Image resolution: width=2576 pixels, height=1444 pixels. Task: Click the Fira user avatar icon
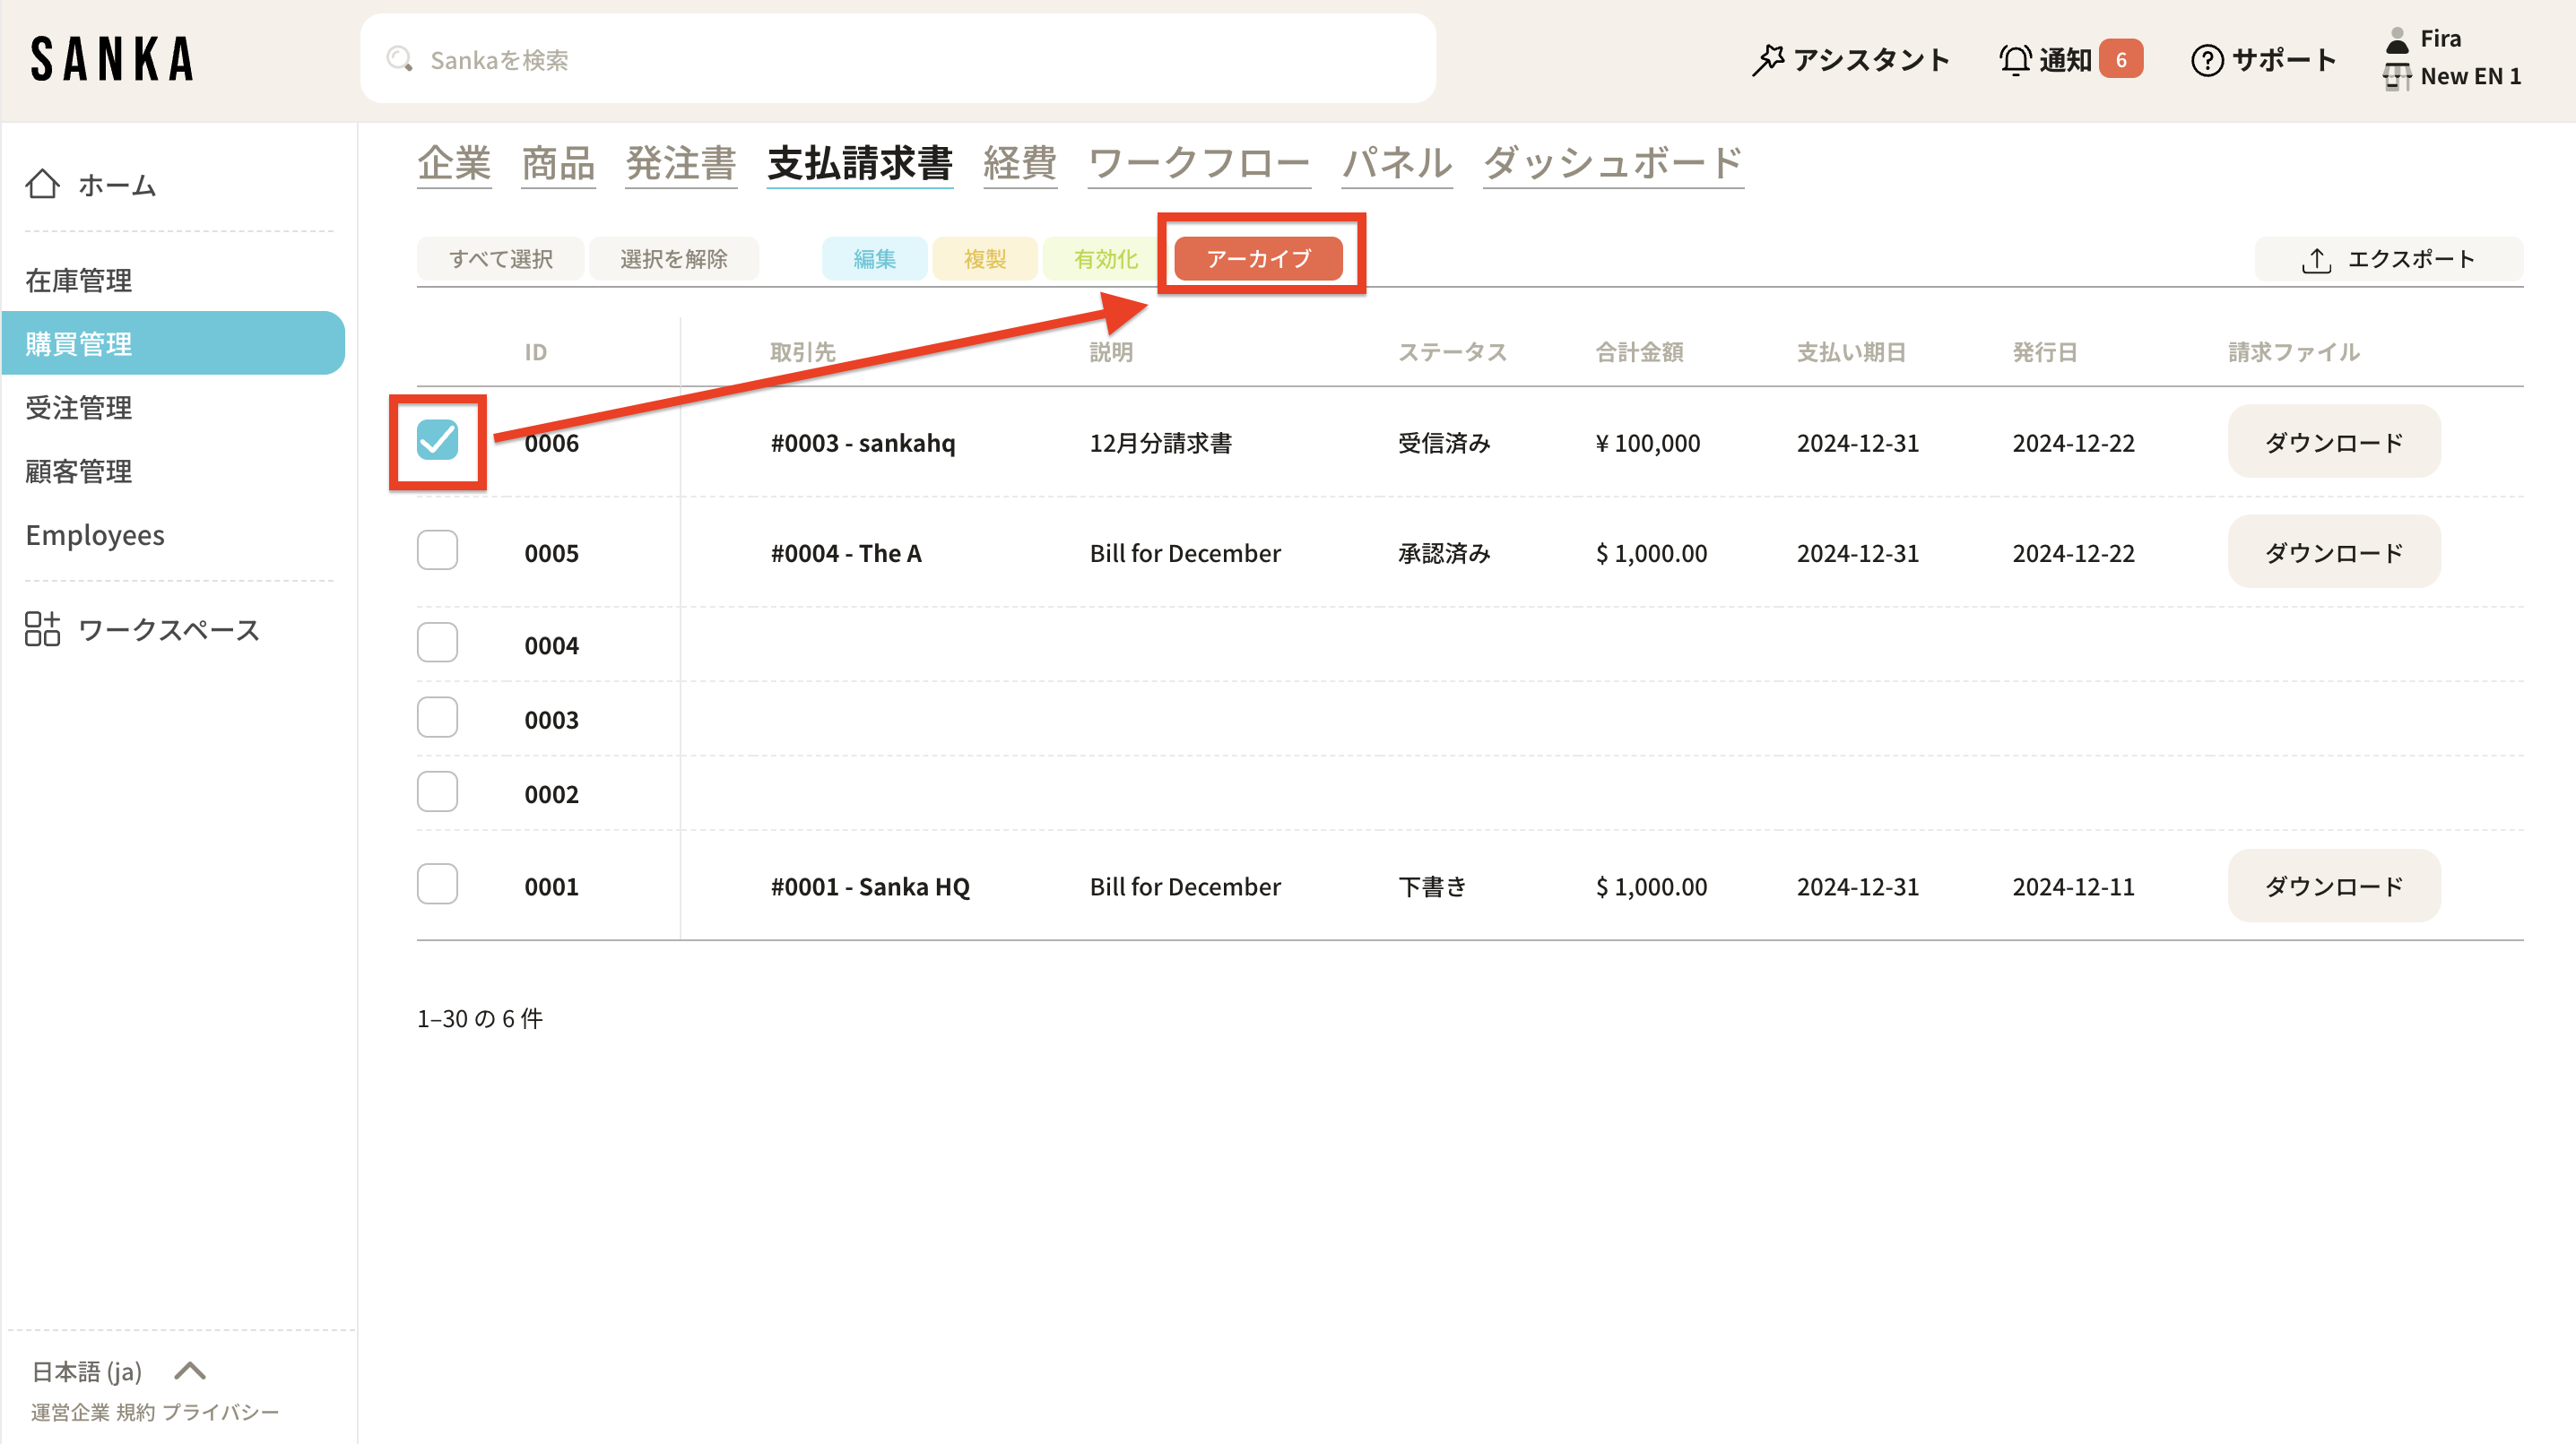click(x=2397, y=40)
